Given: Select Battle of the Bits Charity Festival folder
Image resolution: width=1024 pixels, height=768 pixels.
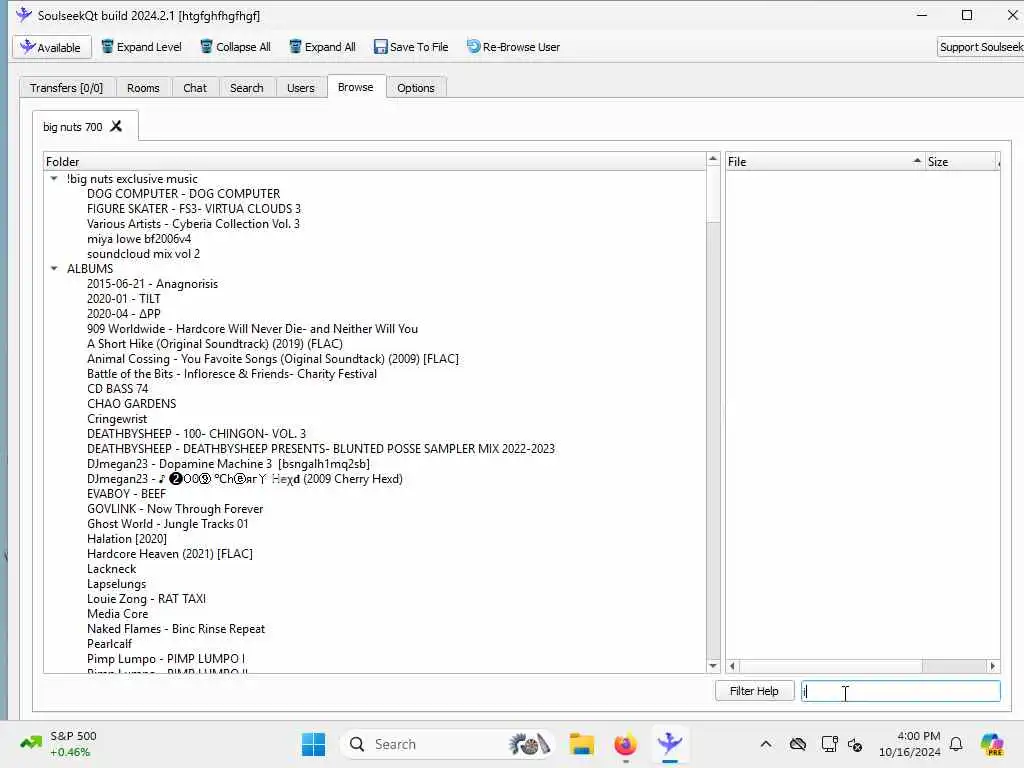Looking at the screenshot, I should [232, 374].
